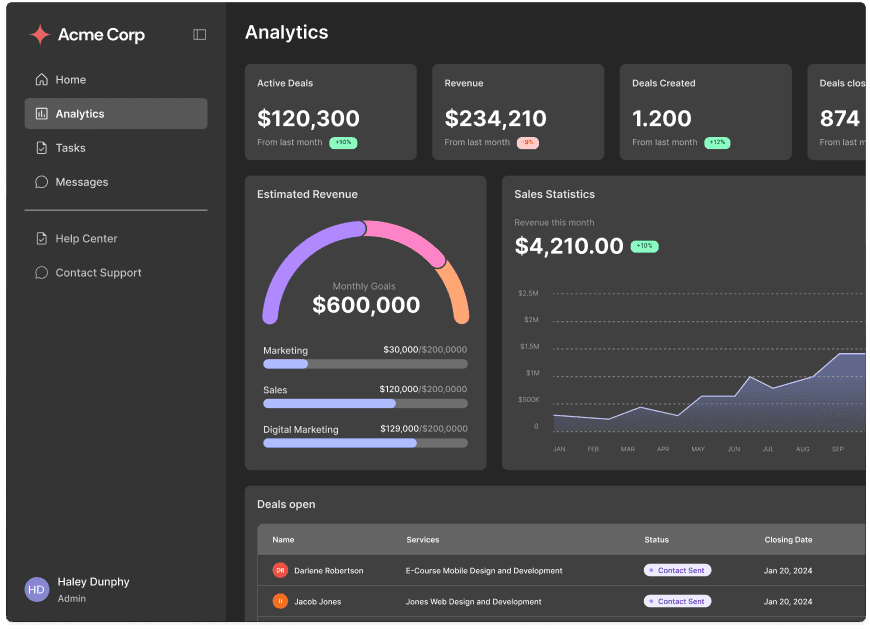Click the Active Deals $120,300 card

pyautogui.click(x=331, y=112)
